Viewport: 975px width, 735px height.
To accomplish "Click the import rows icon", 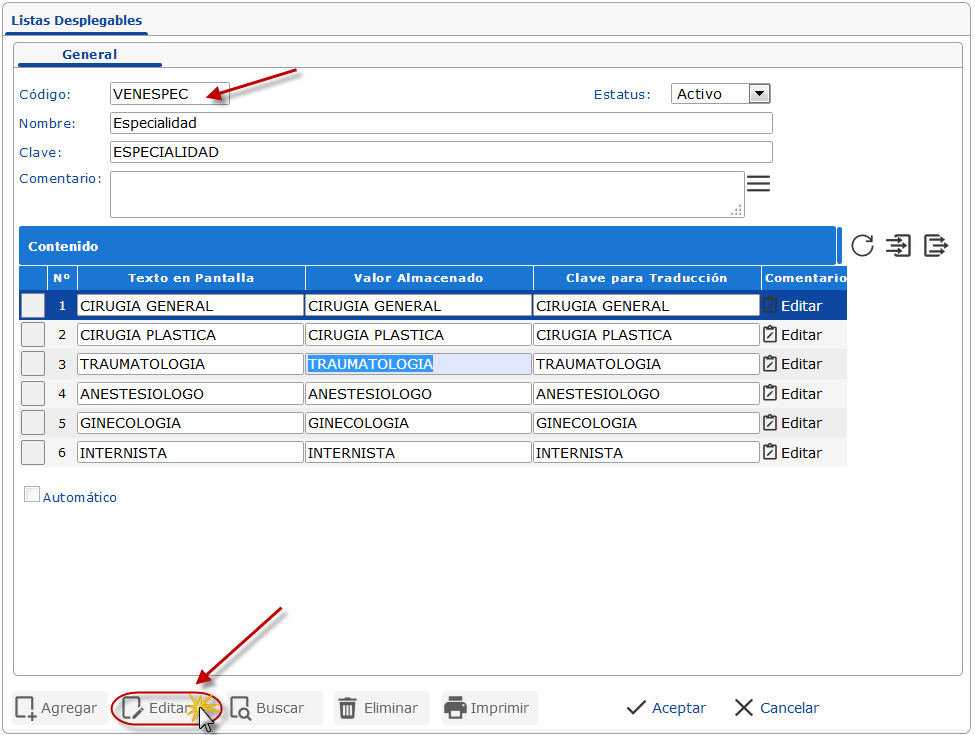I will click(898, 245).
